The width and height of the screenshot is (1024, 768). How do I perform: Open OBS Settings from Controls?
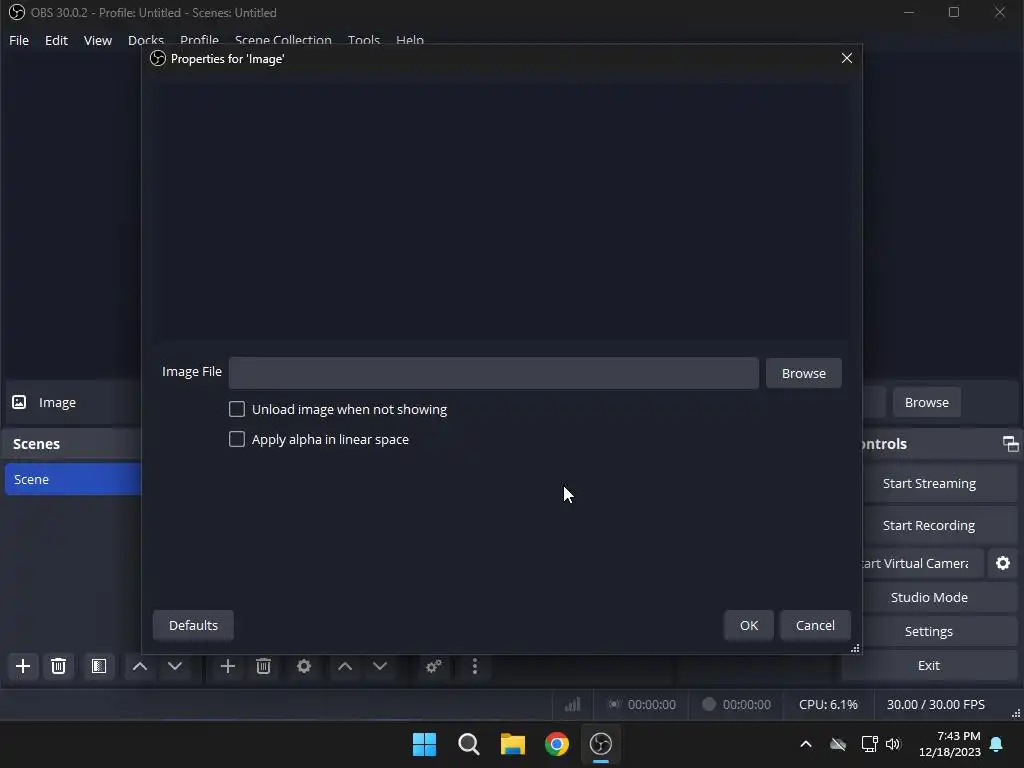940,631
